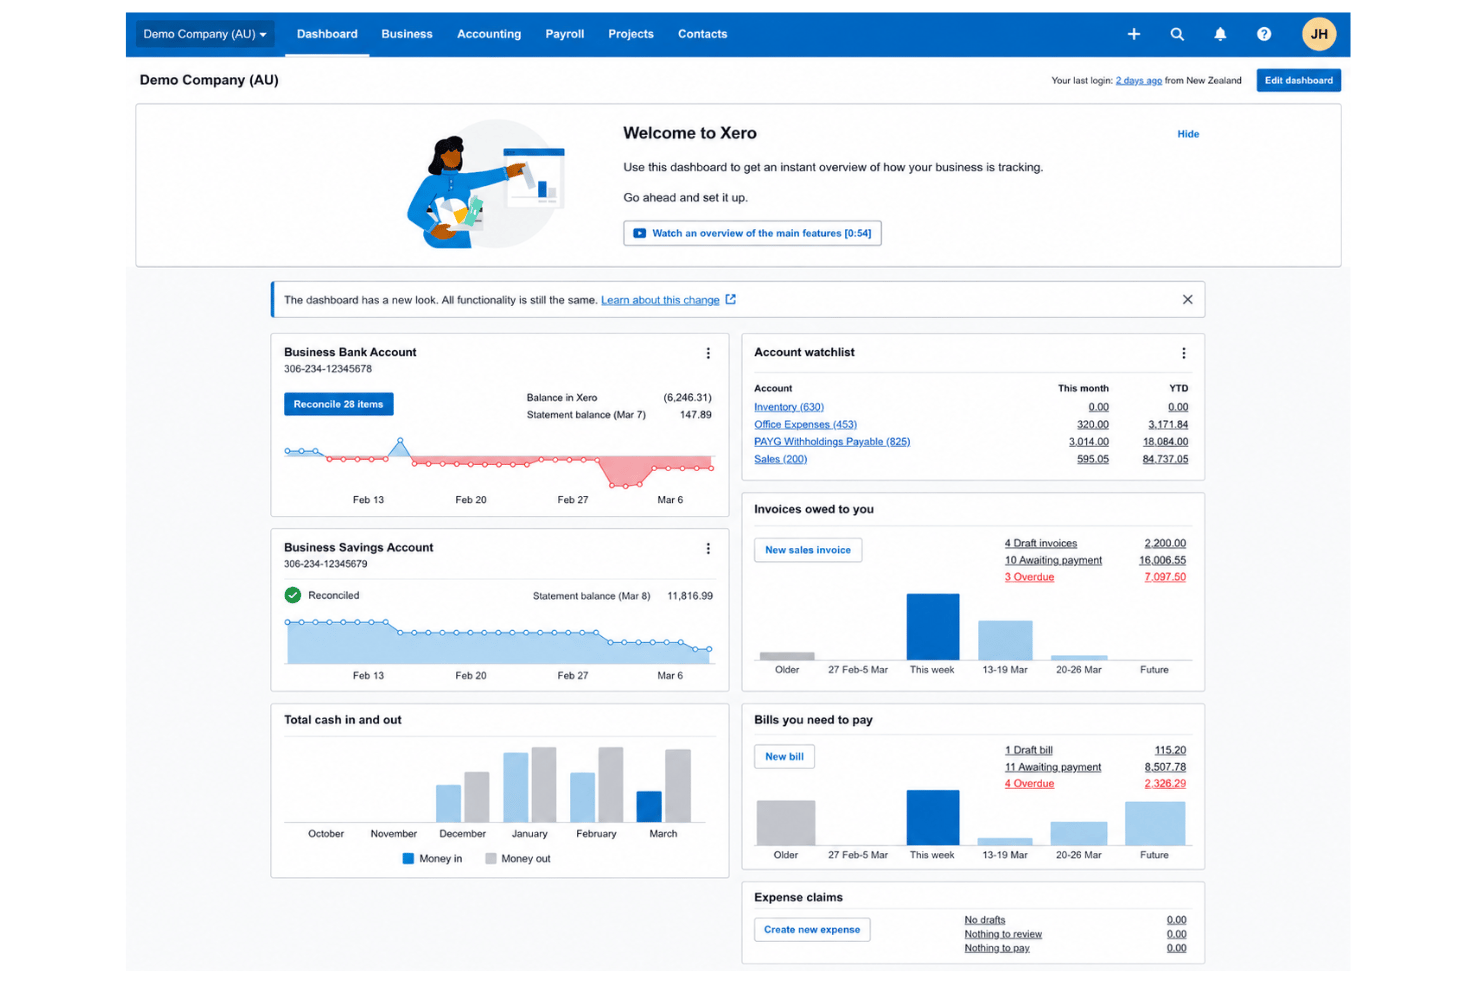Viewport: 1480px width, 987px height.
Task: Open Business Bank Account options menu
Action: [708, 353]
